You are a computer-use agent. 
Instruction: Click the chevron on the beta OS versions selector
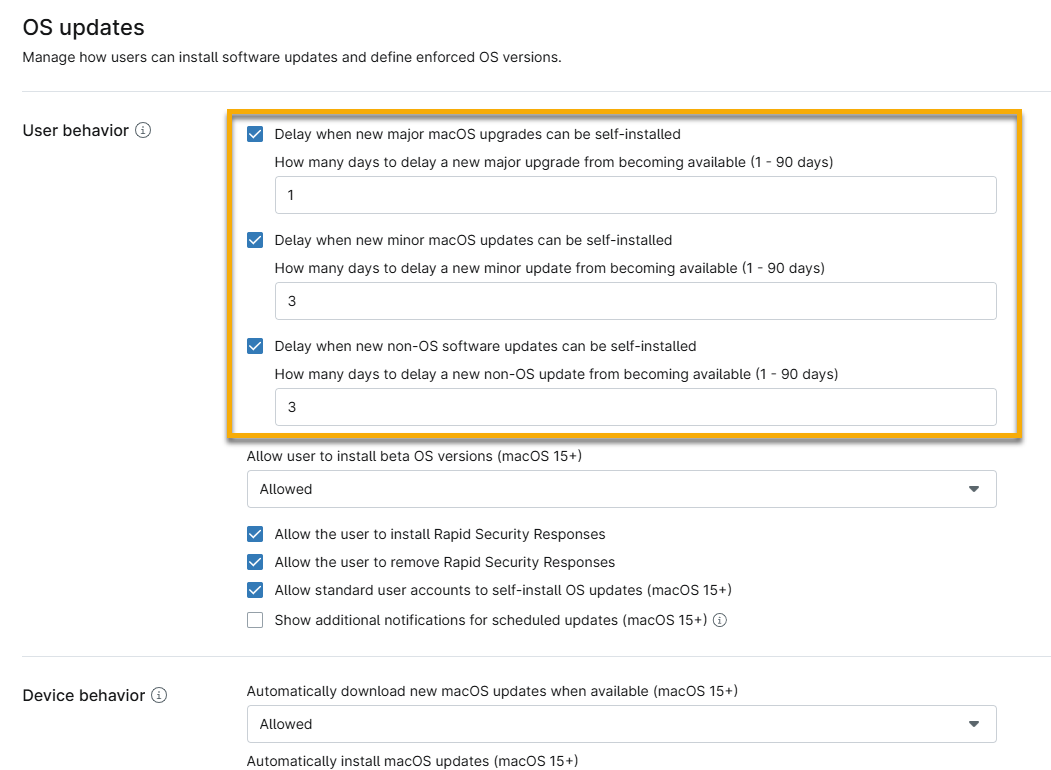point(973,489)
